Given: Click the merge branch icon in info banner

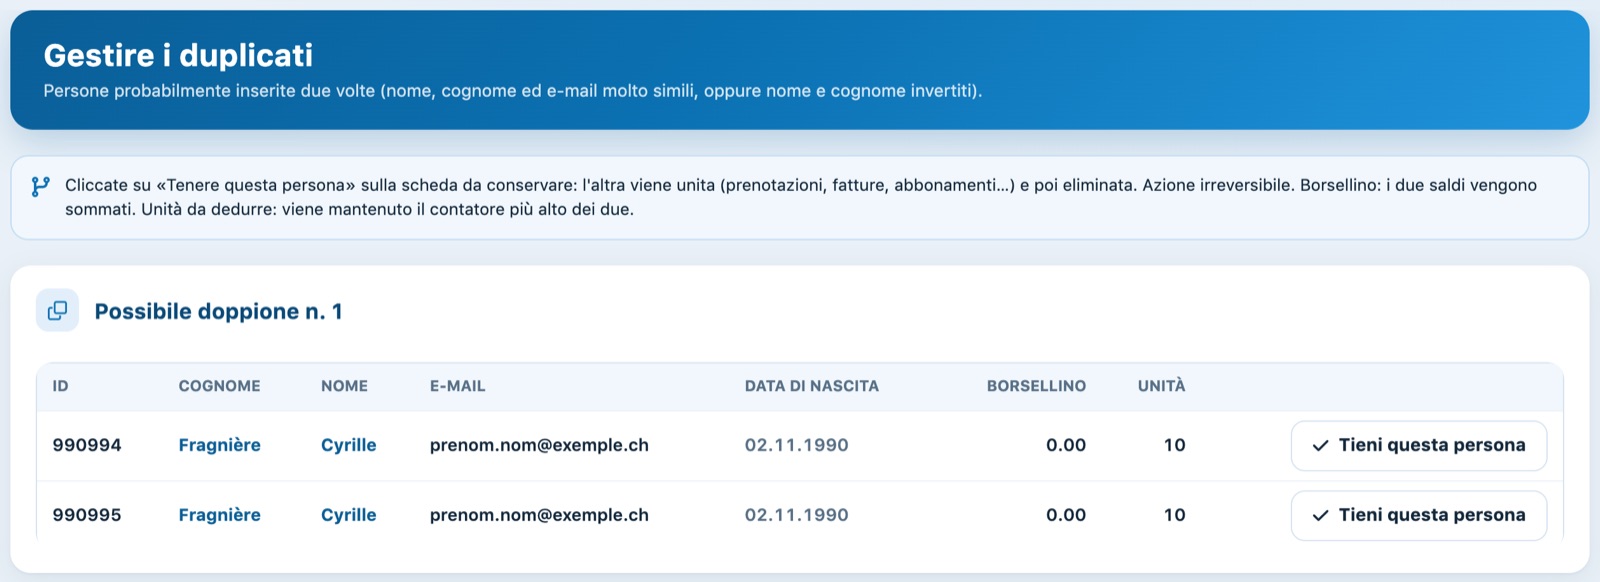Looking at the screenshot, I should [x=40, y=186].
